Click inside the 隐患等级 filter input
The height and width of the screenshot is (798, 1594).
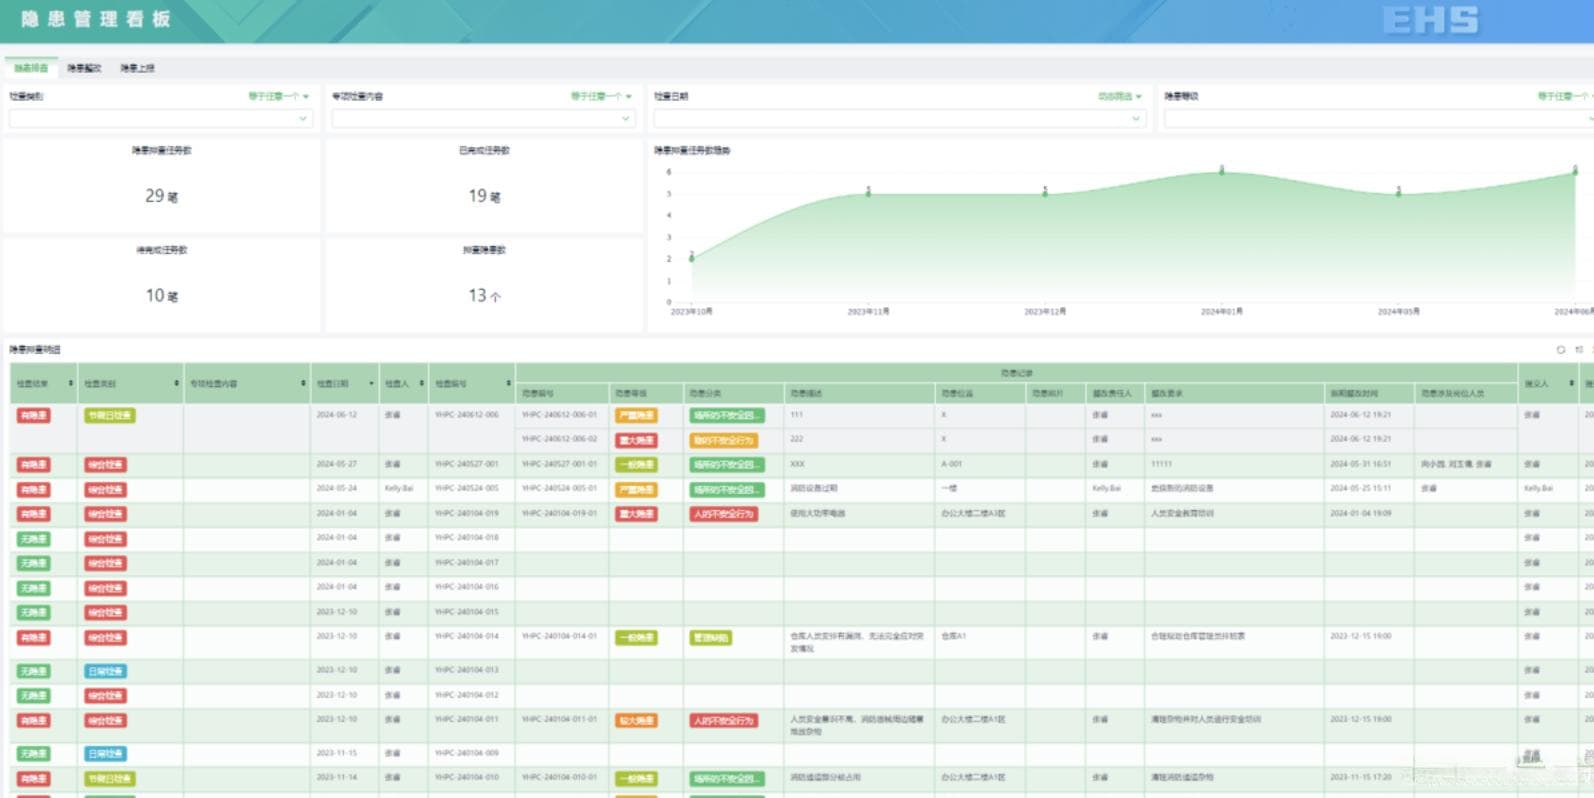tap(1378, 118)
